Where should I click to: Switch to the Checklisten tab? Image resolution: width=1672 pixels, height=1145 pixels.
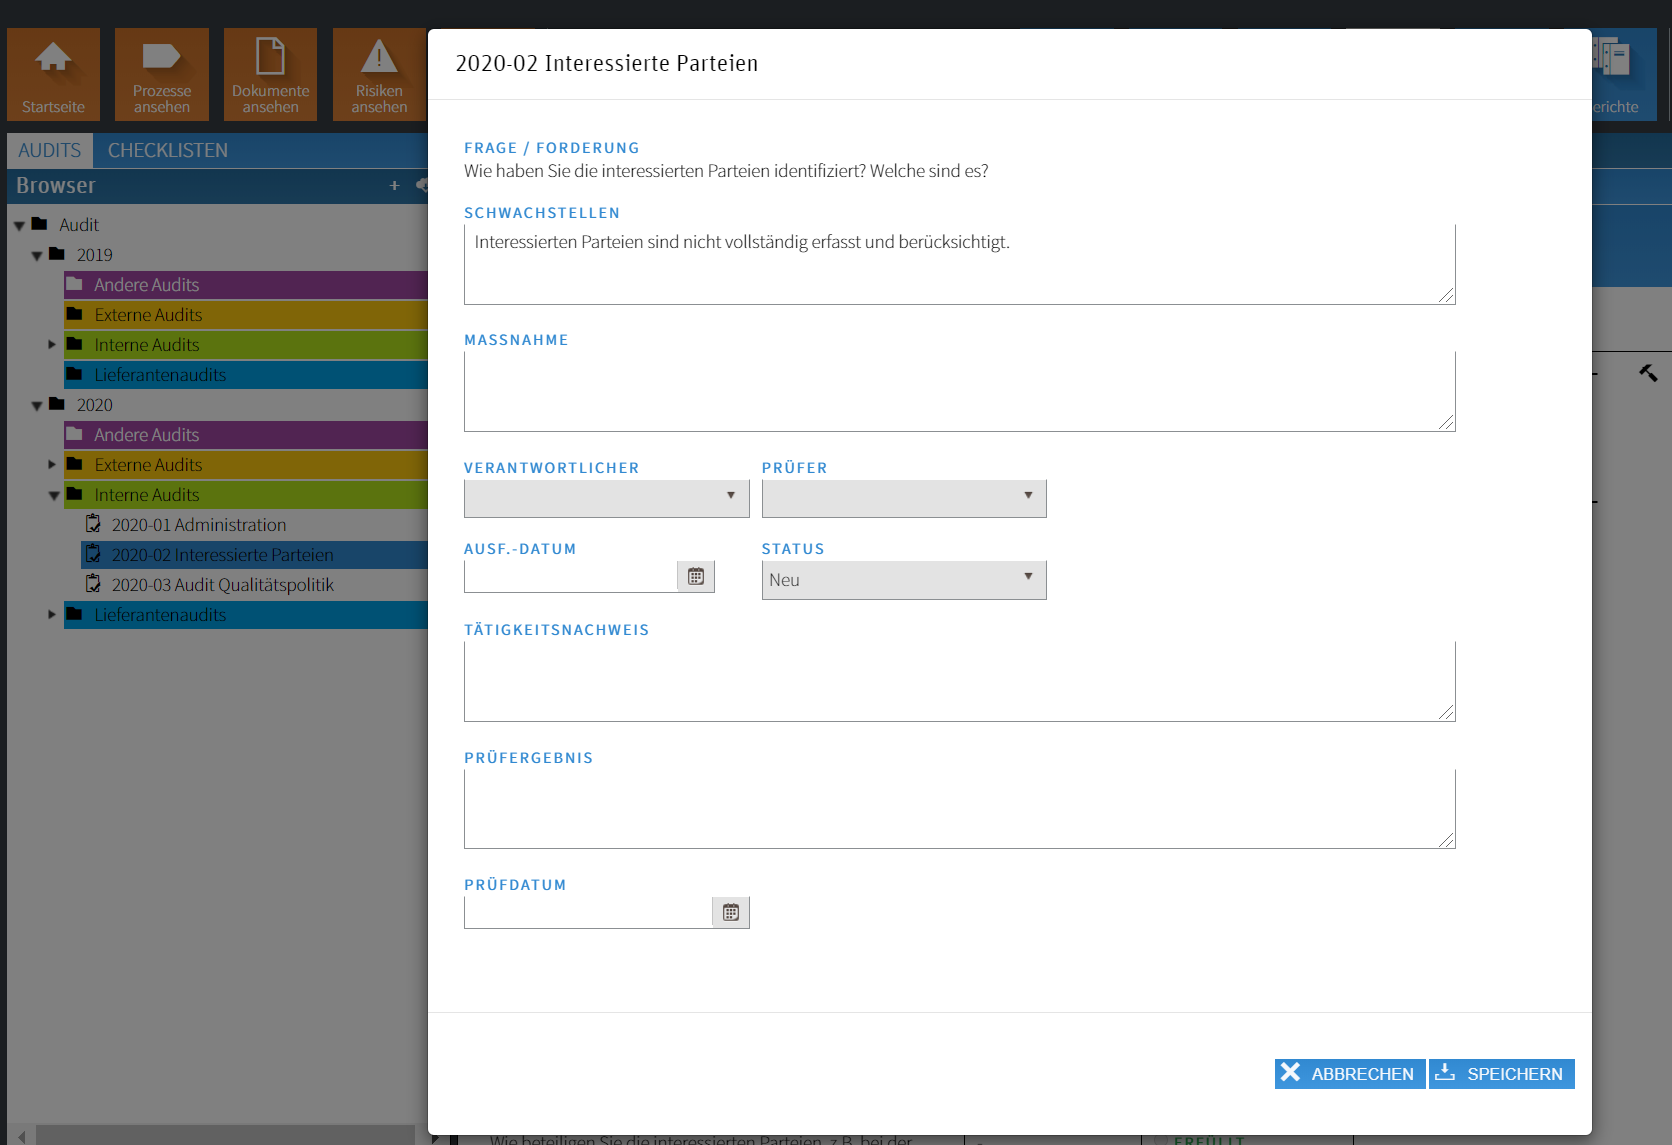[168, 151]
